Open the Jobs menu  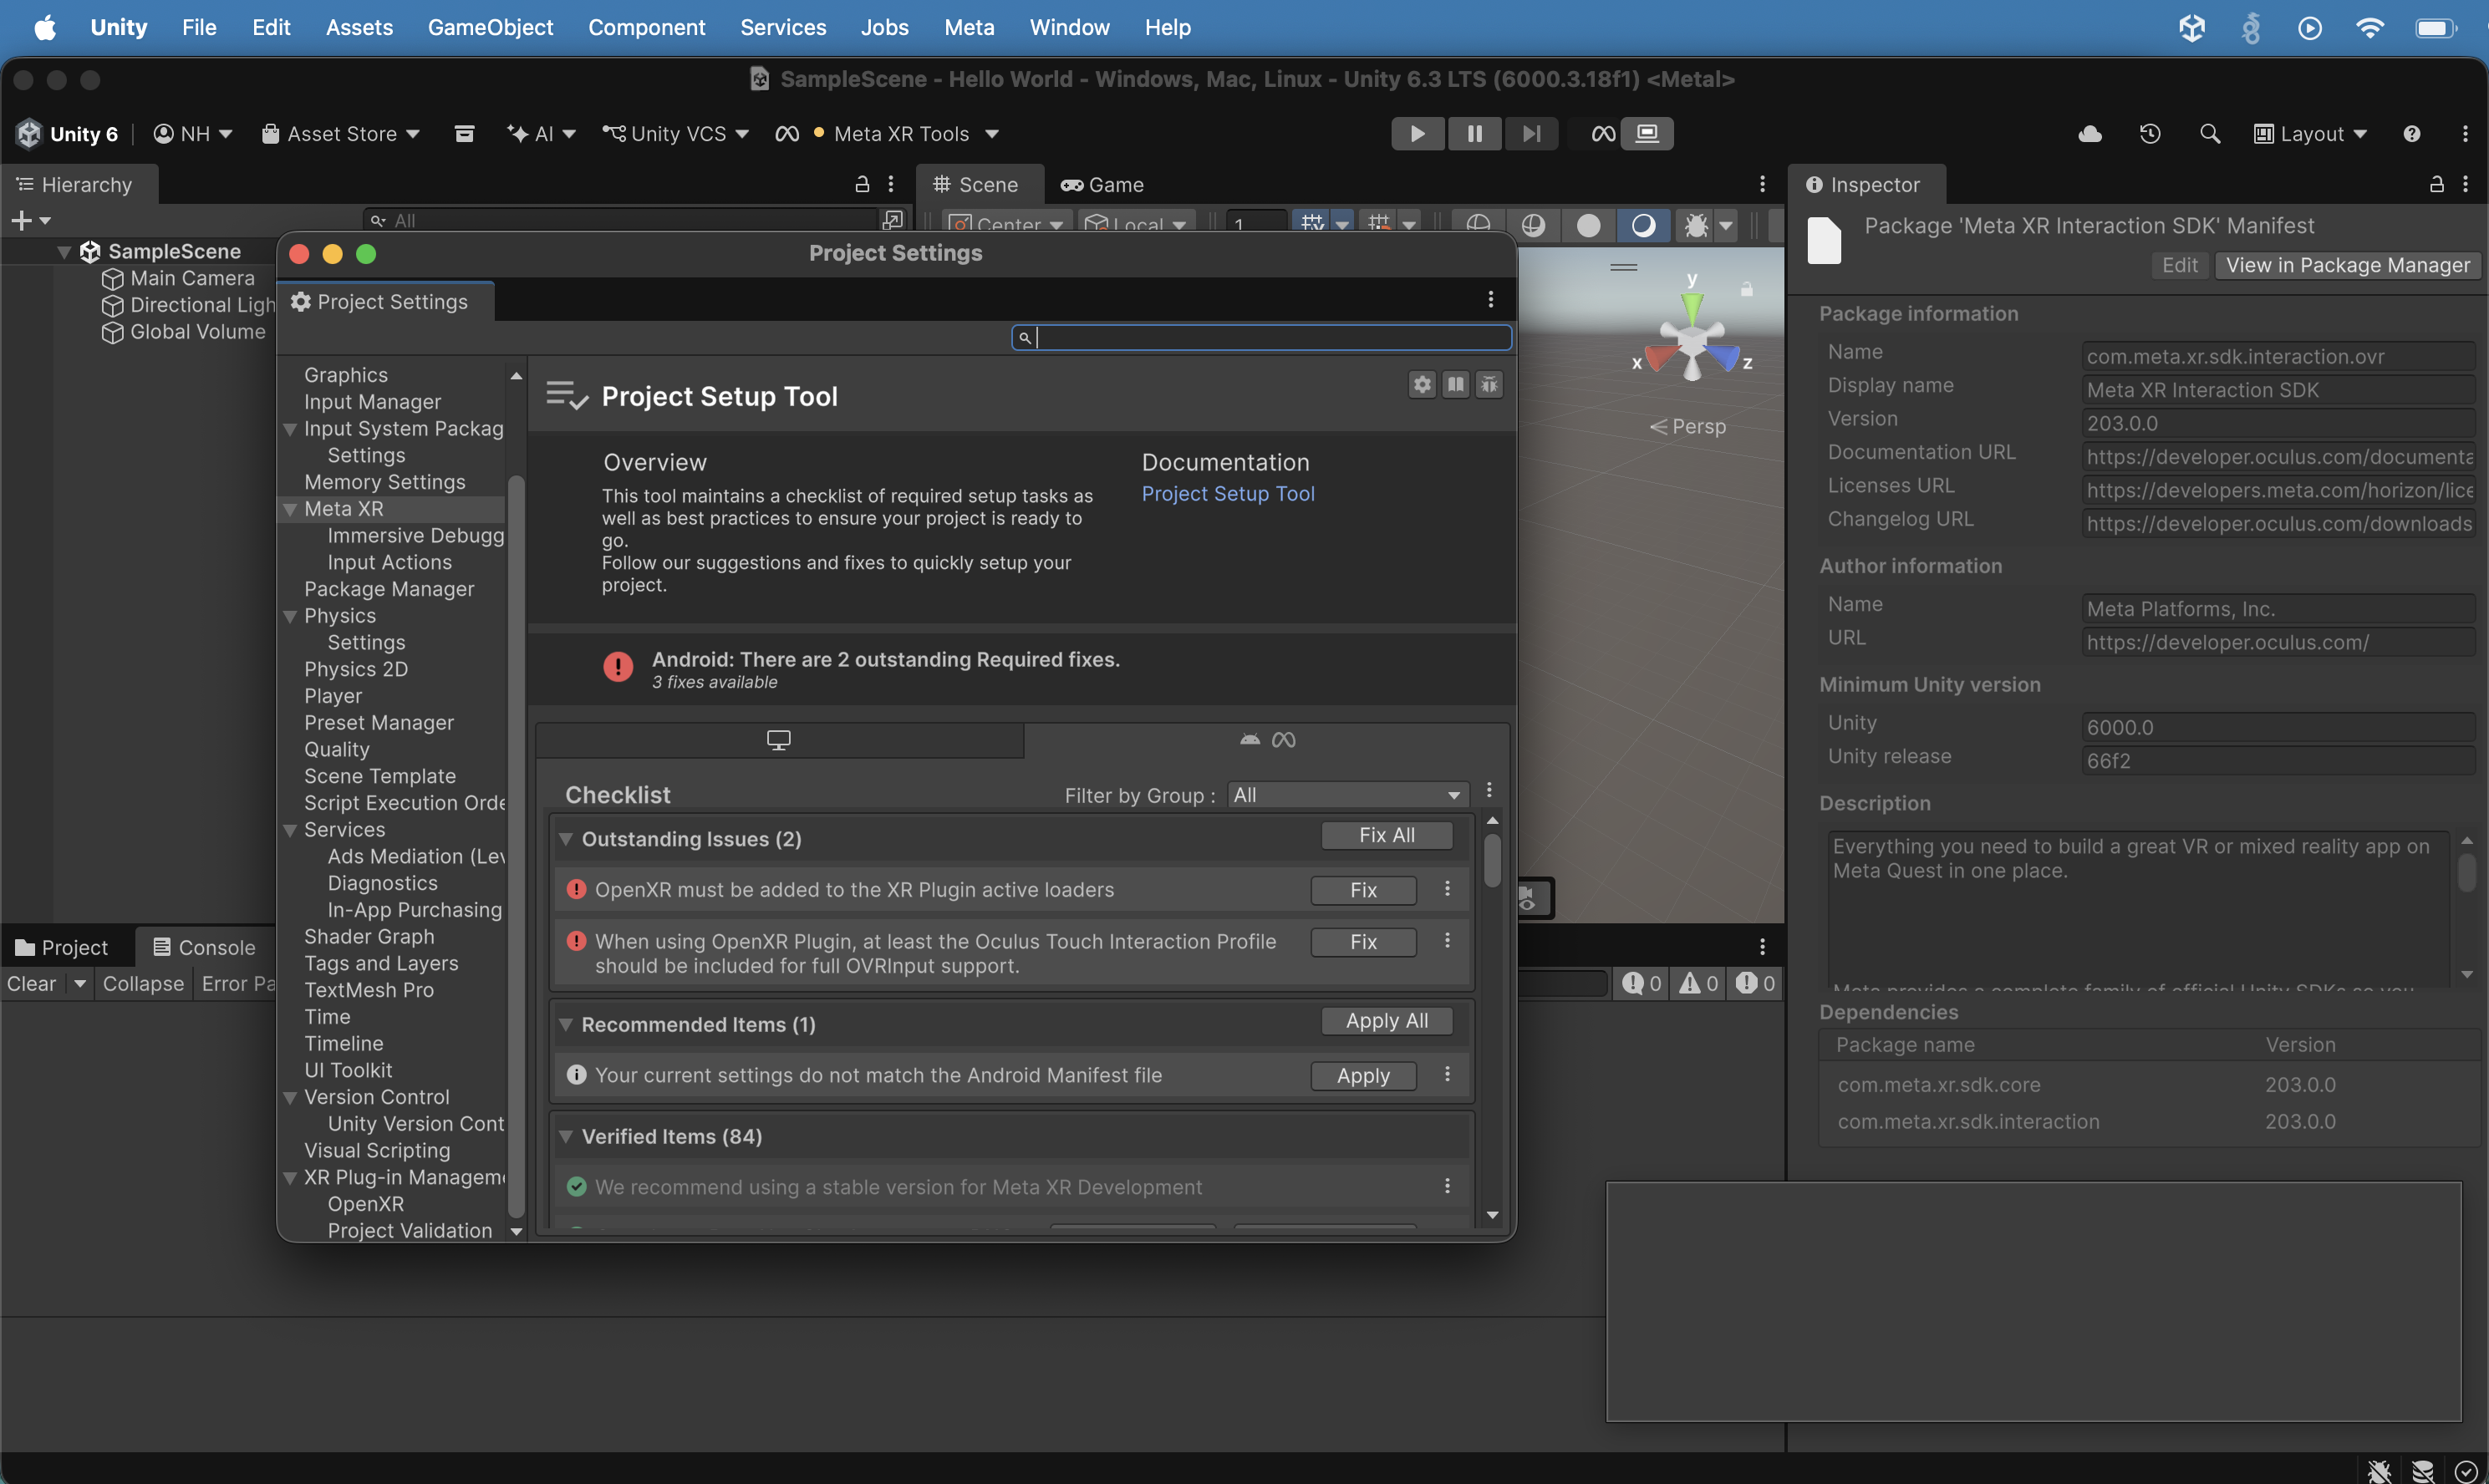click(884, 27)
